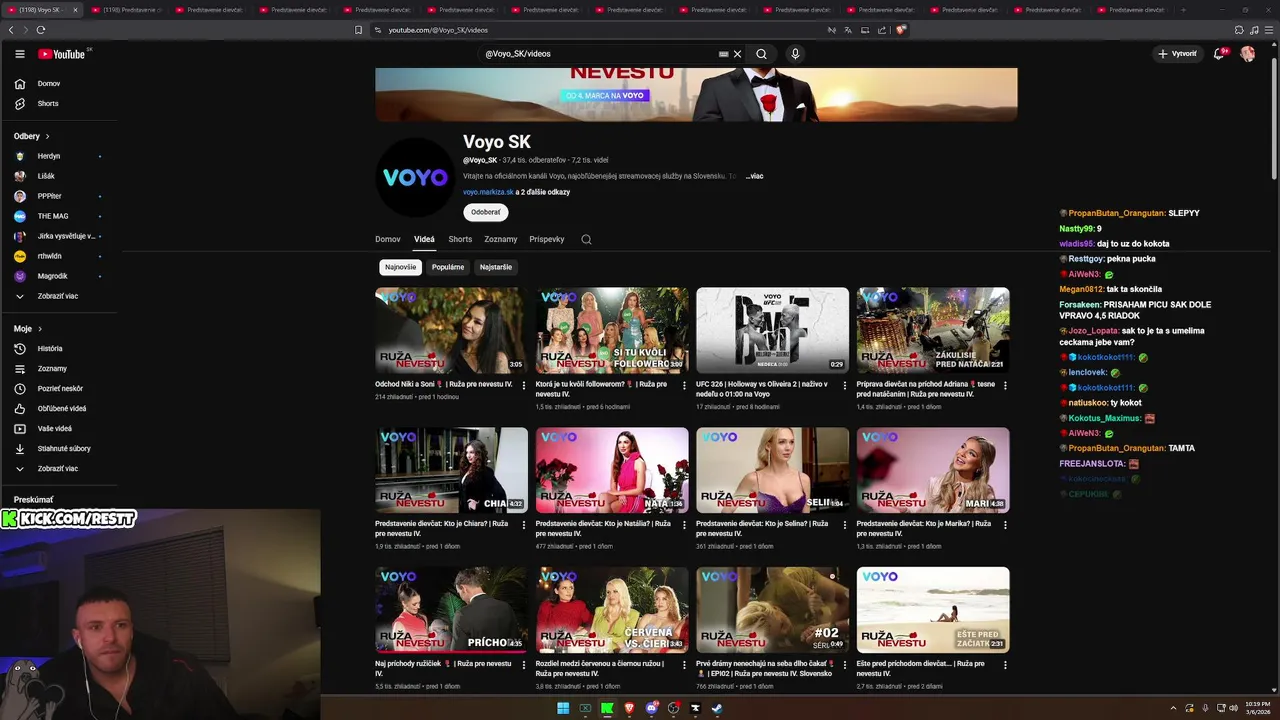Expand the Moje section header
Image resolution: width=1280 pixels, height=720 pixels.
click(x=27, y=329)
